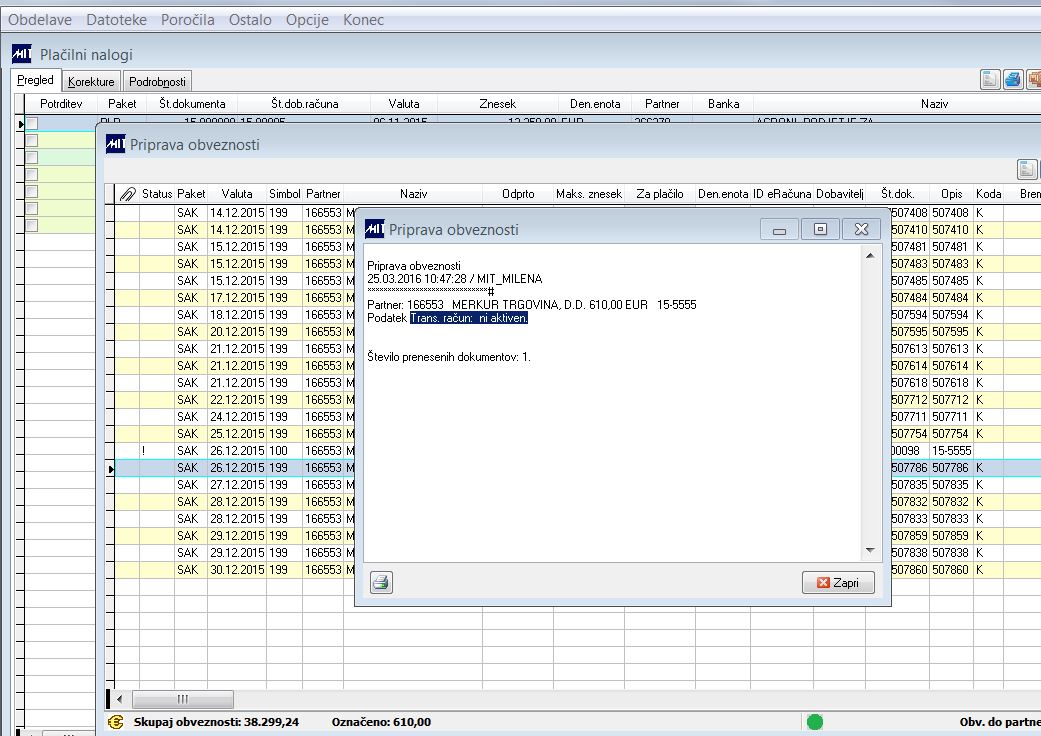
Task: Click the blue printer icon in Plačilni nalogi toolbar
Action: [x=1012, y=80]
